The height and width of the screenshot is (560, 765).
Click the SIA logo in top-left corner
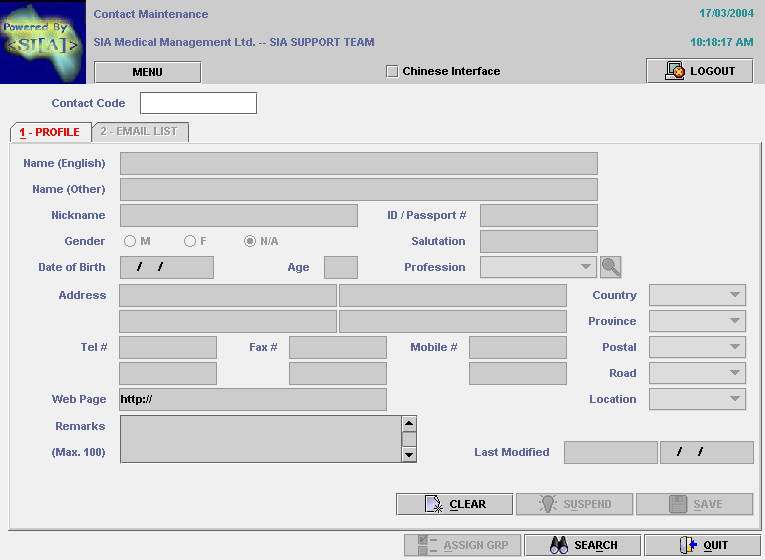pyautogui.click(x=43, y=43)
